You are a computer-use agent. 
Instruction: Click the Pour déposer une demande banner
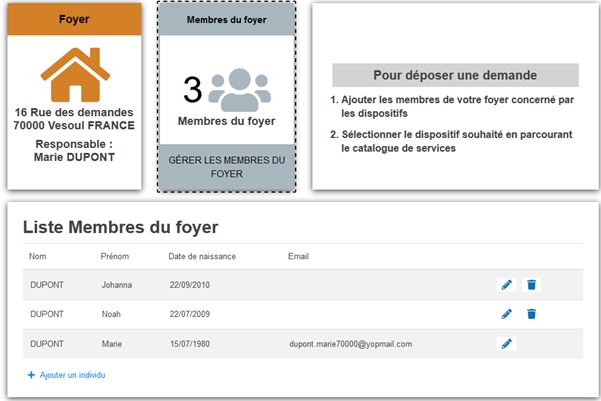(455, 75)
